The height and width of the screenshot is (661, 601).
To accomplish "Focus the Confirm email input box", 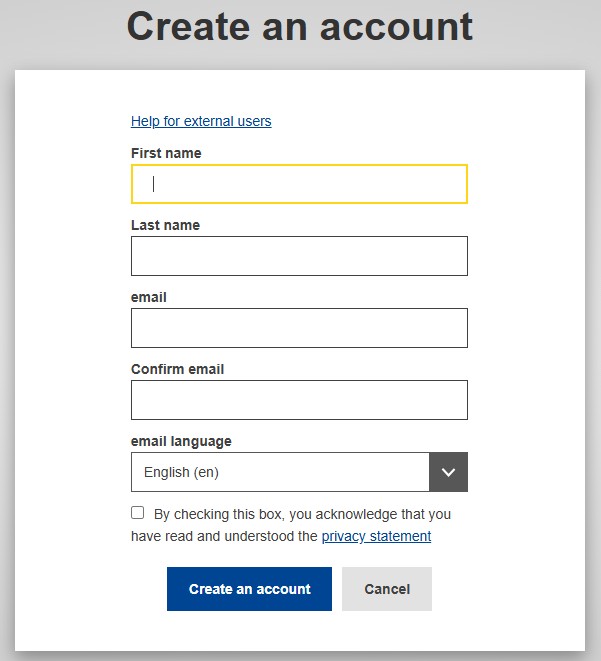I will tap(299, 400).
